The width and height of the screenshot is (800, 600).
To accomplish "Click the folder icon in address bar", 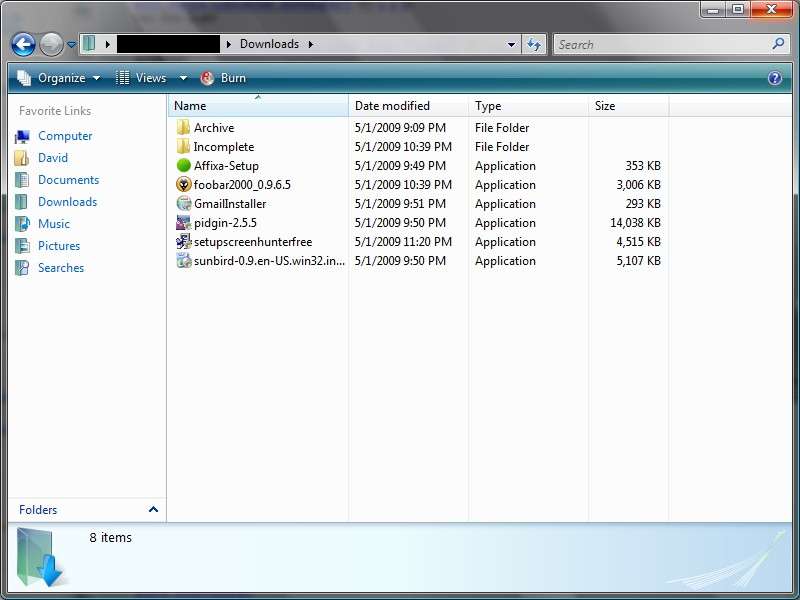I will click(89, 44).
